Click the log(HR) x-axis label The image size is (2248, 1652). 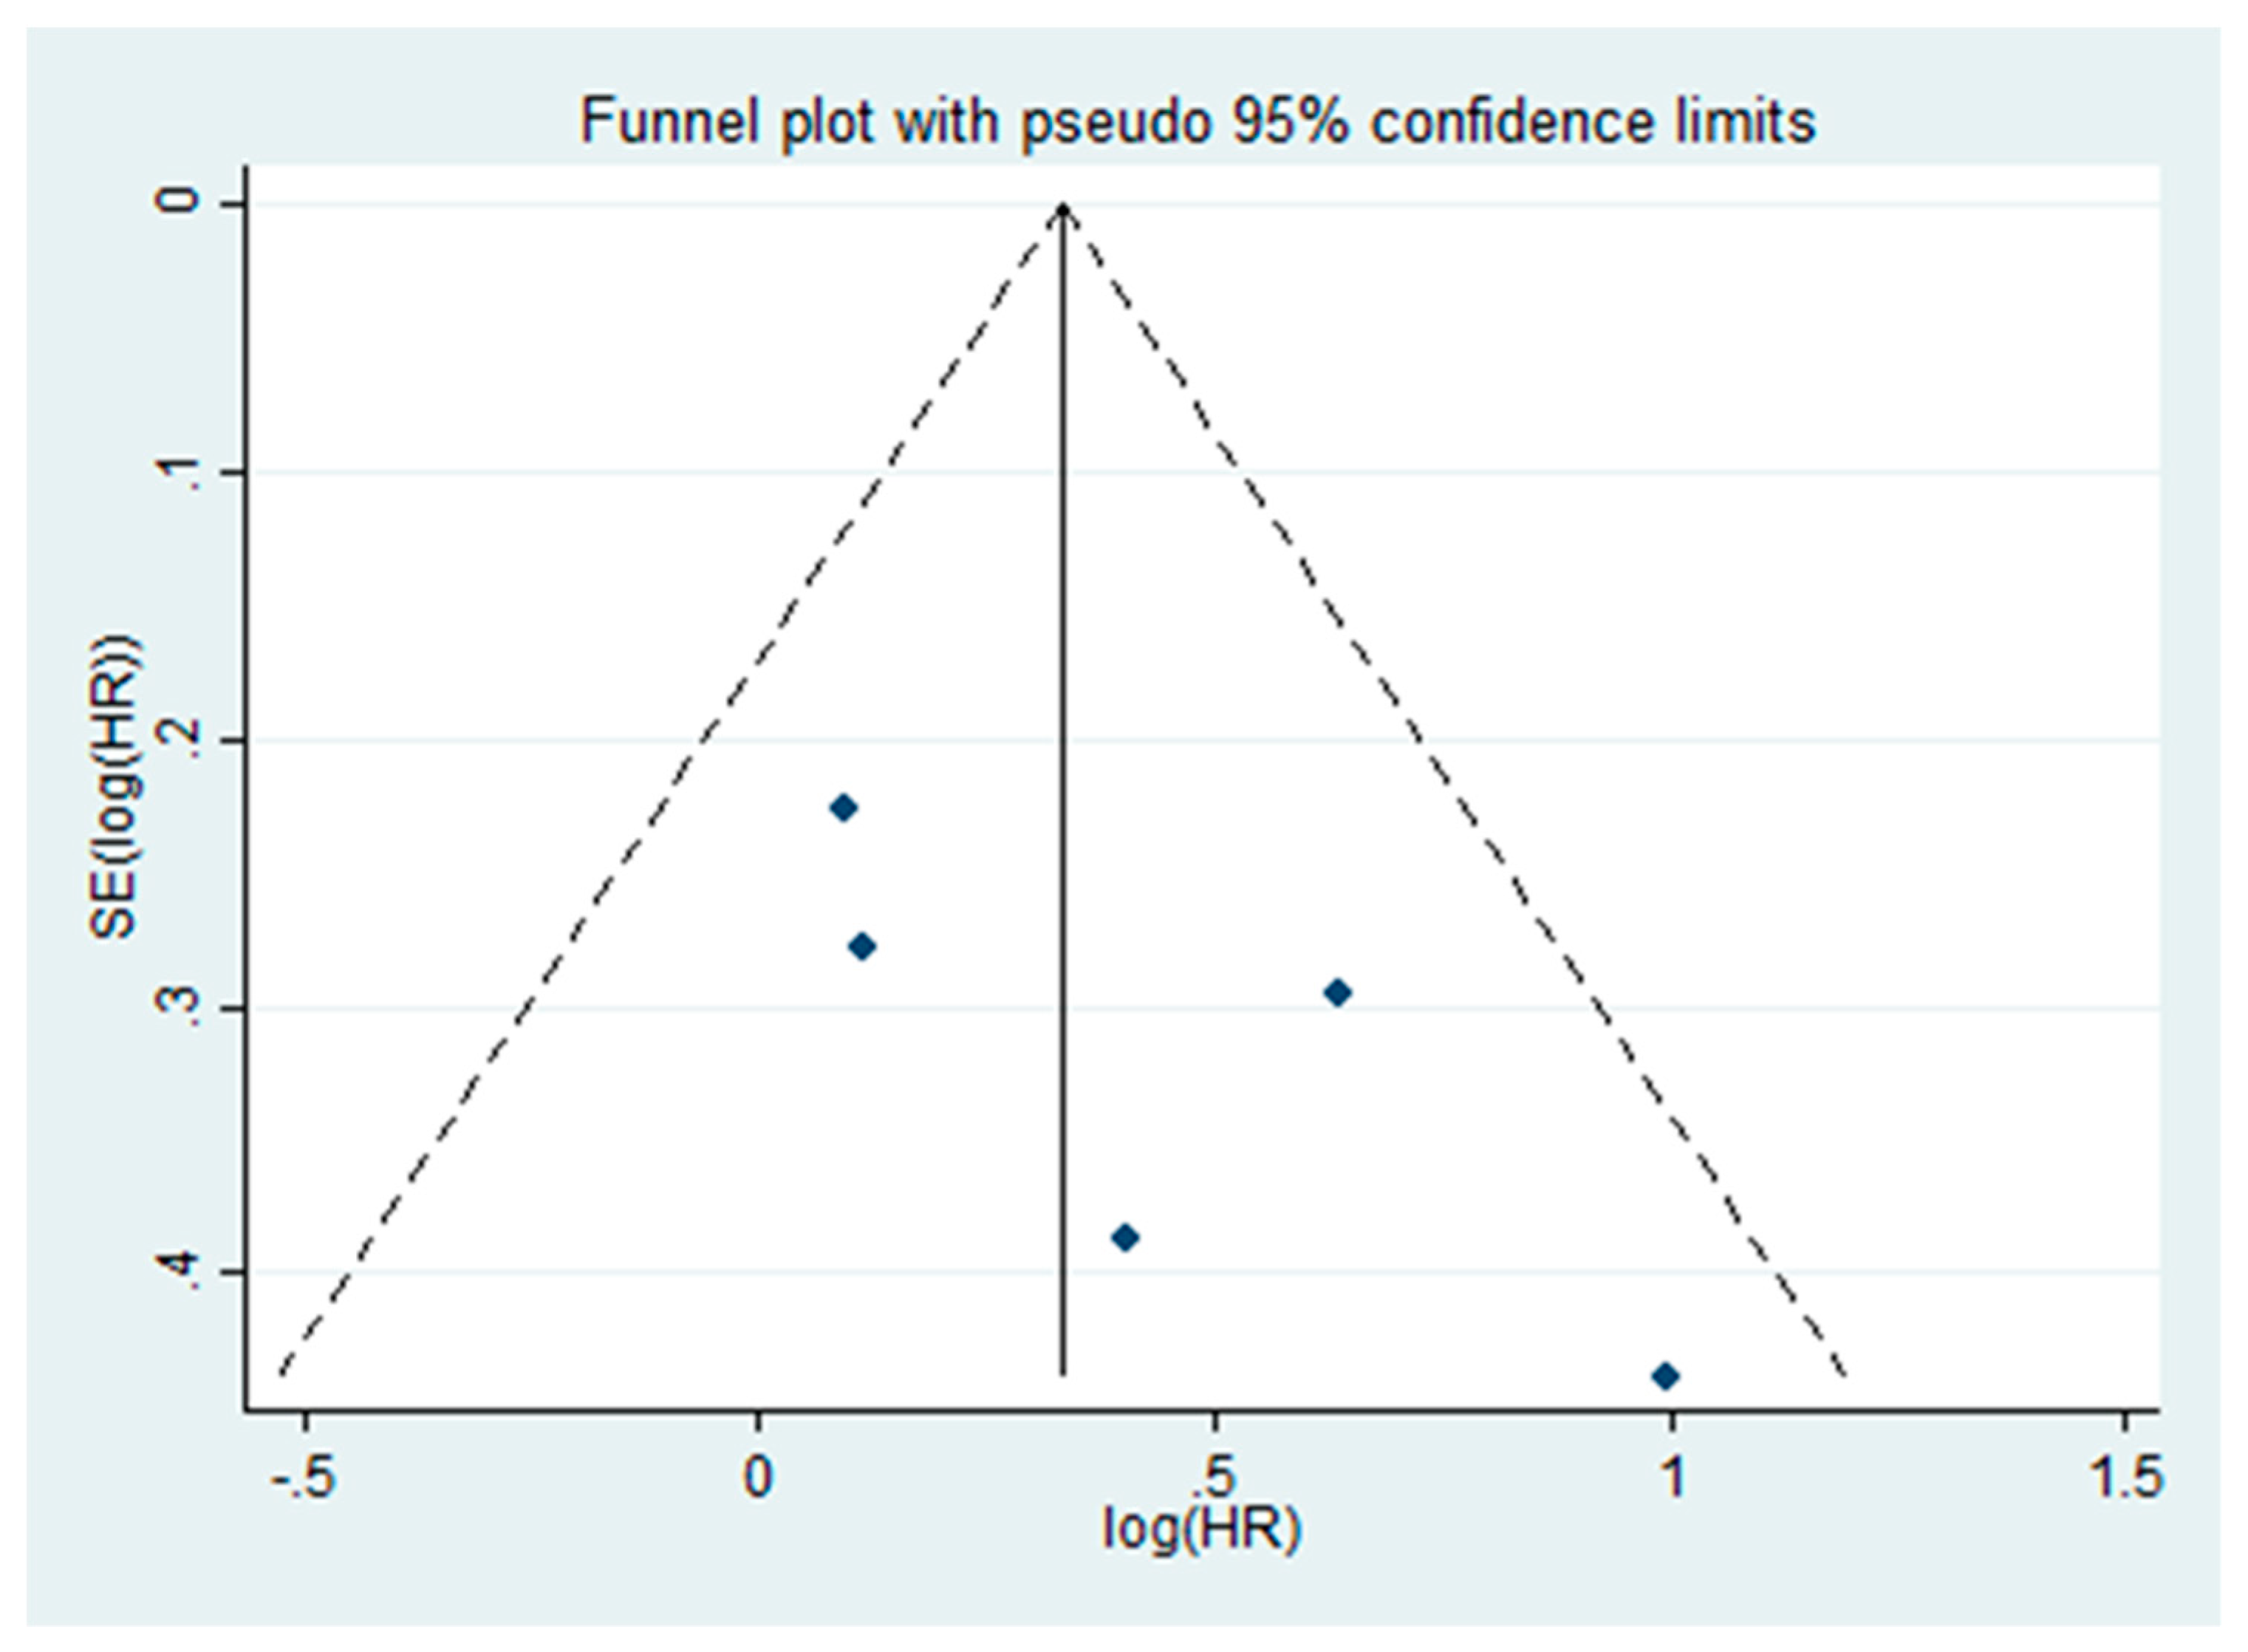pyautogui.click(x=1200, y=1528)
